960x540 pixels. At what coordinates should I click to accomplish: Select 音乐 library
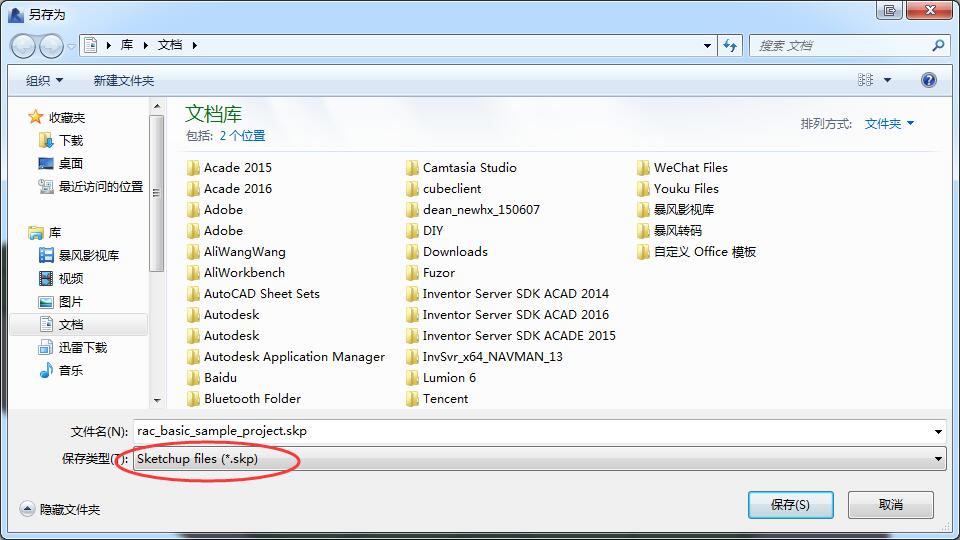coord(61,370)
